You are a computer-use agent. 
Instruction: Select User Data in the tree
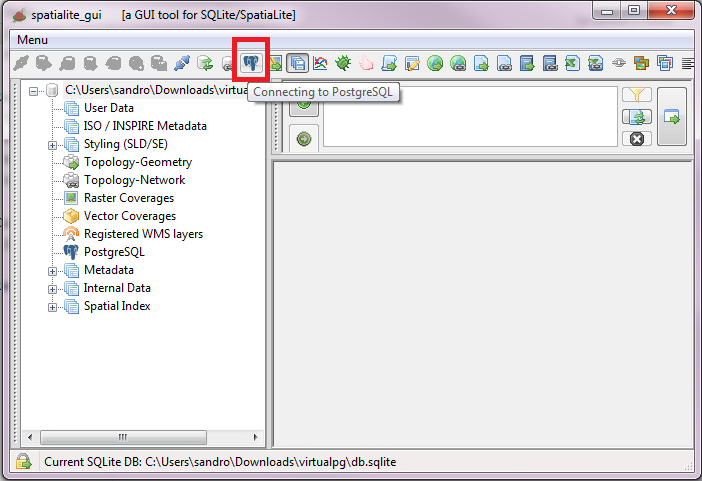click(x=109, y=108)
